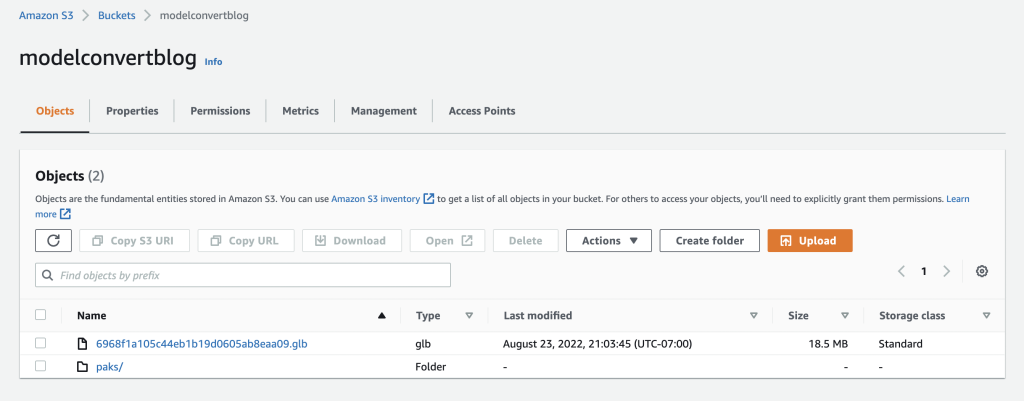Click the Learn more link

point(957,198)
